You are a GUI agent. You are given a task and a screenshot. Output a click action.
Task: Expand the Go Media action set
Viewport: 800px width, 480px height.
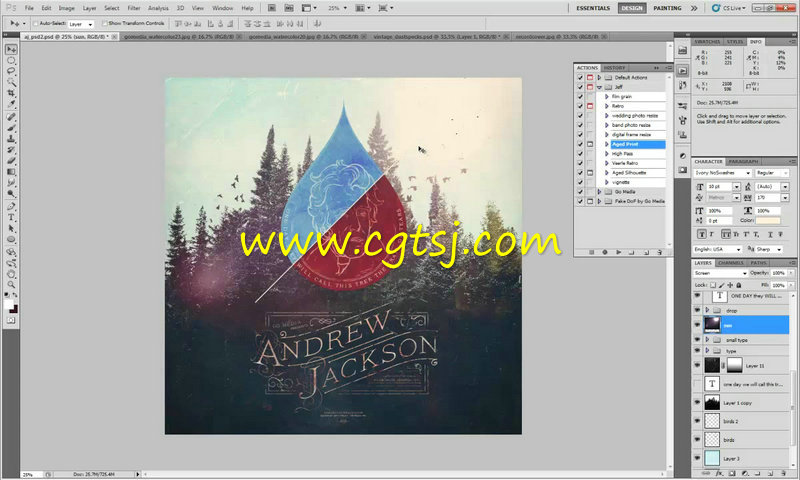[x=599, y=192]
